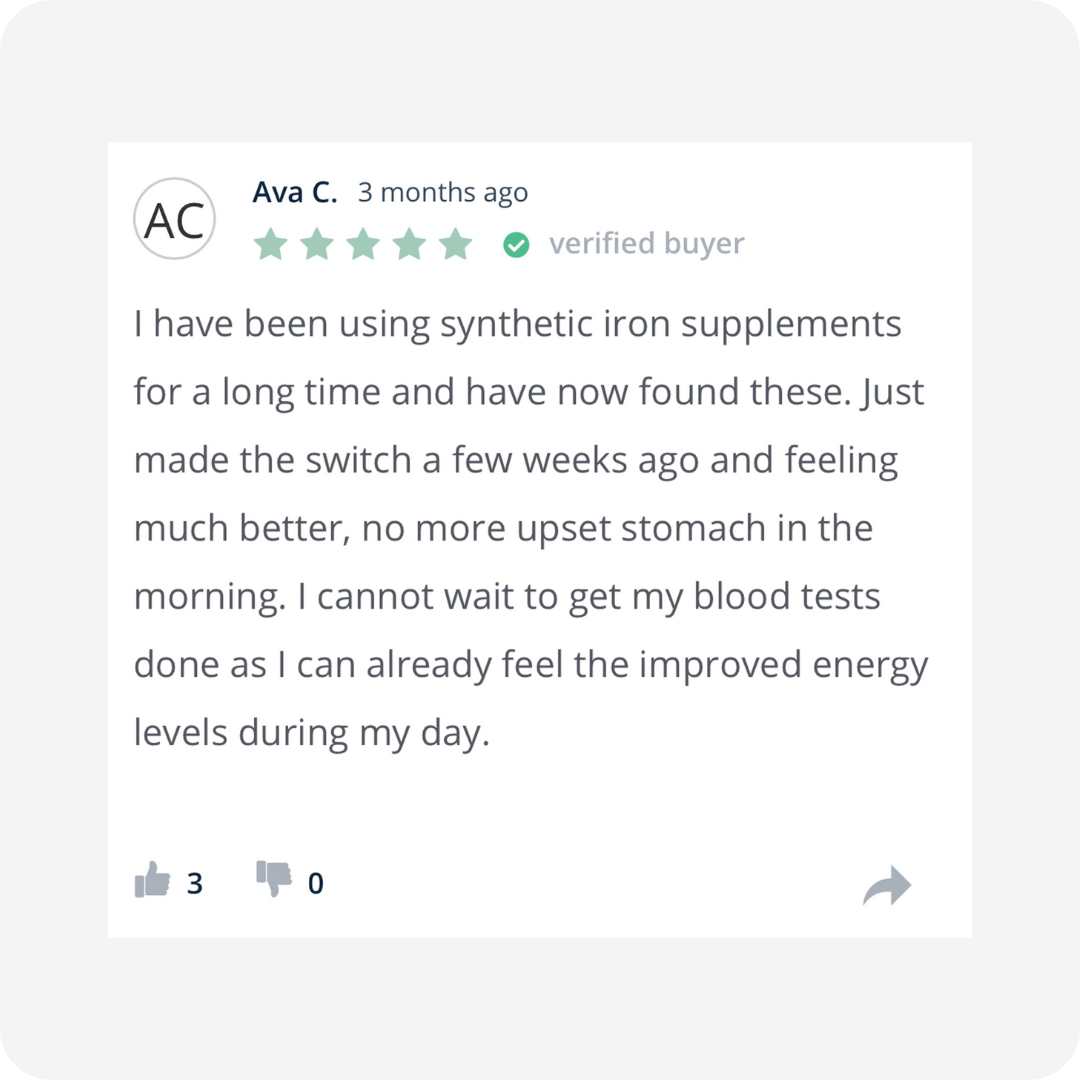Open the AC reviewer avatar

point(174,219)
